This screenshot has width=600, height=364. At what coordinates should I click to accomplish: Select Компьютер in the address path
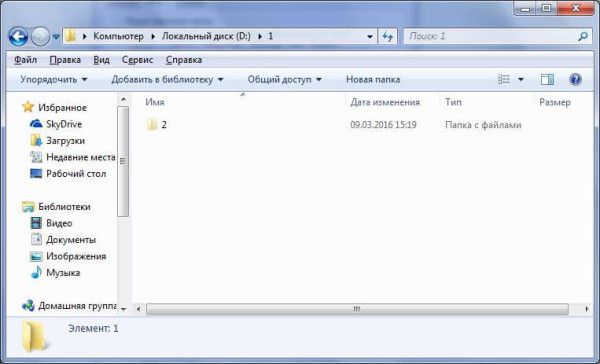point(119,36)
